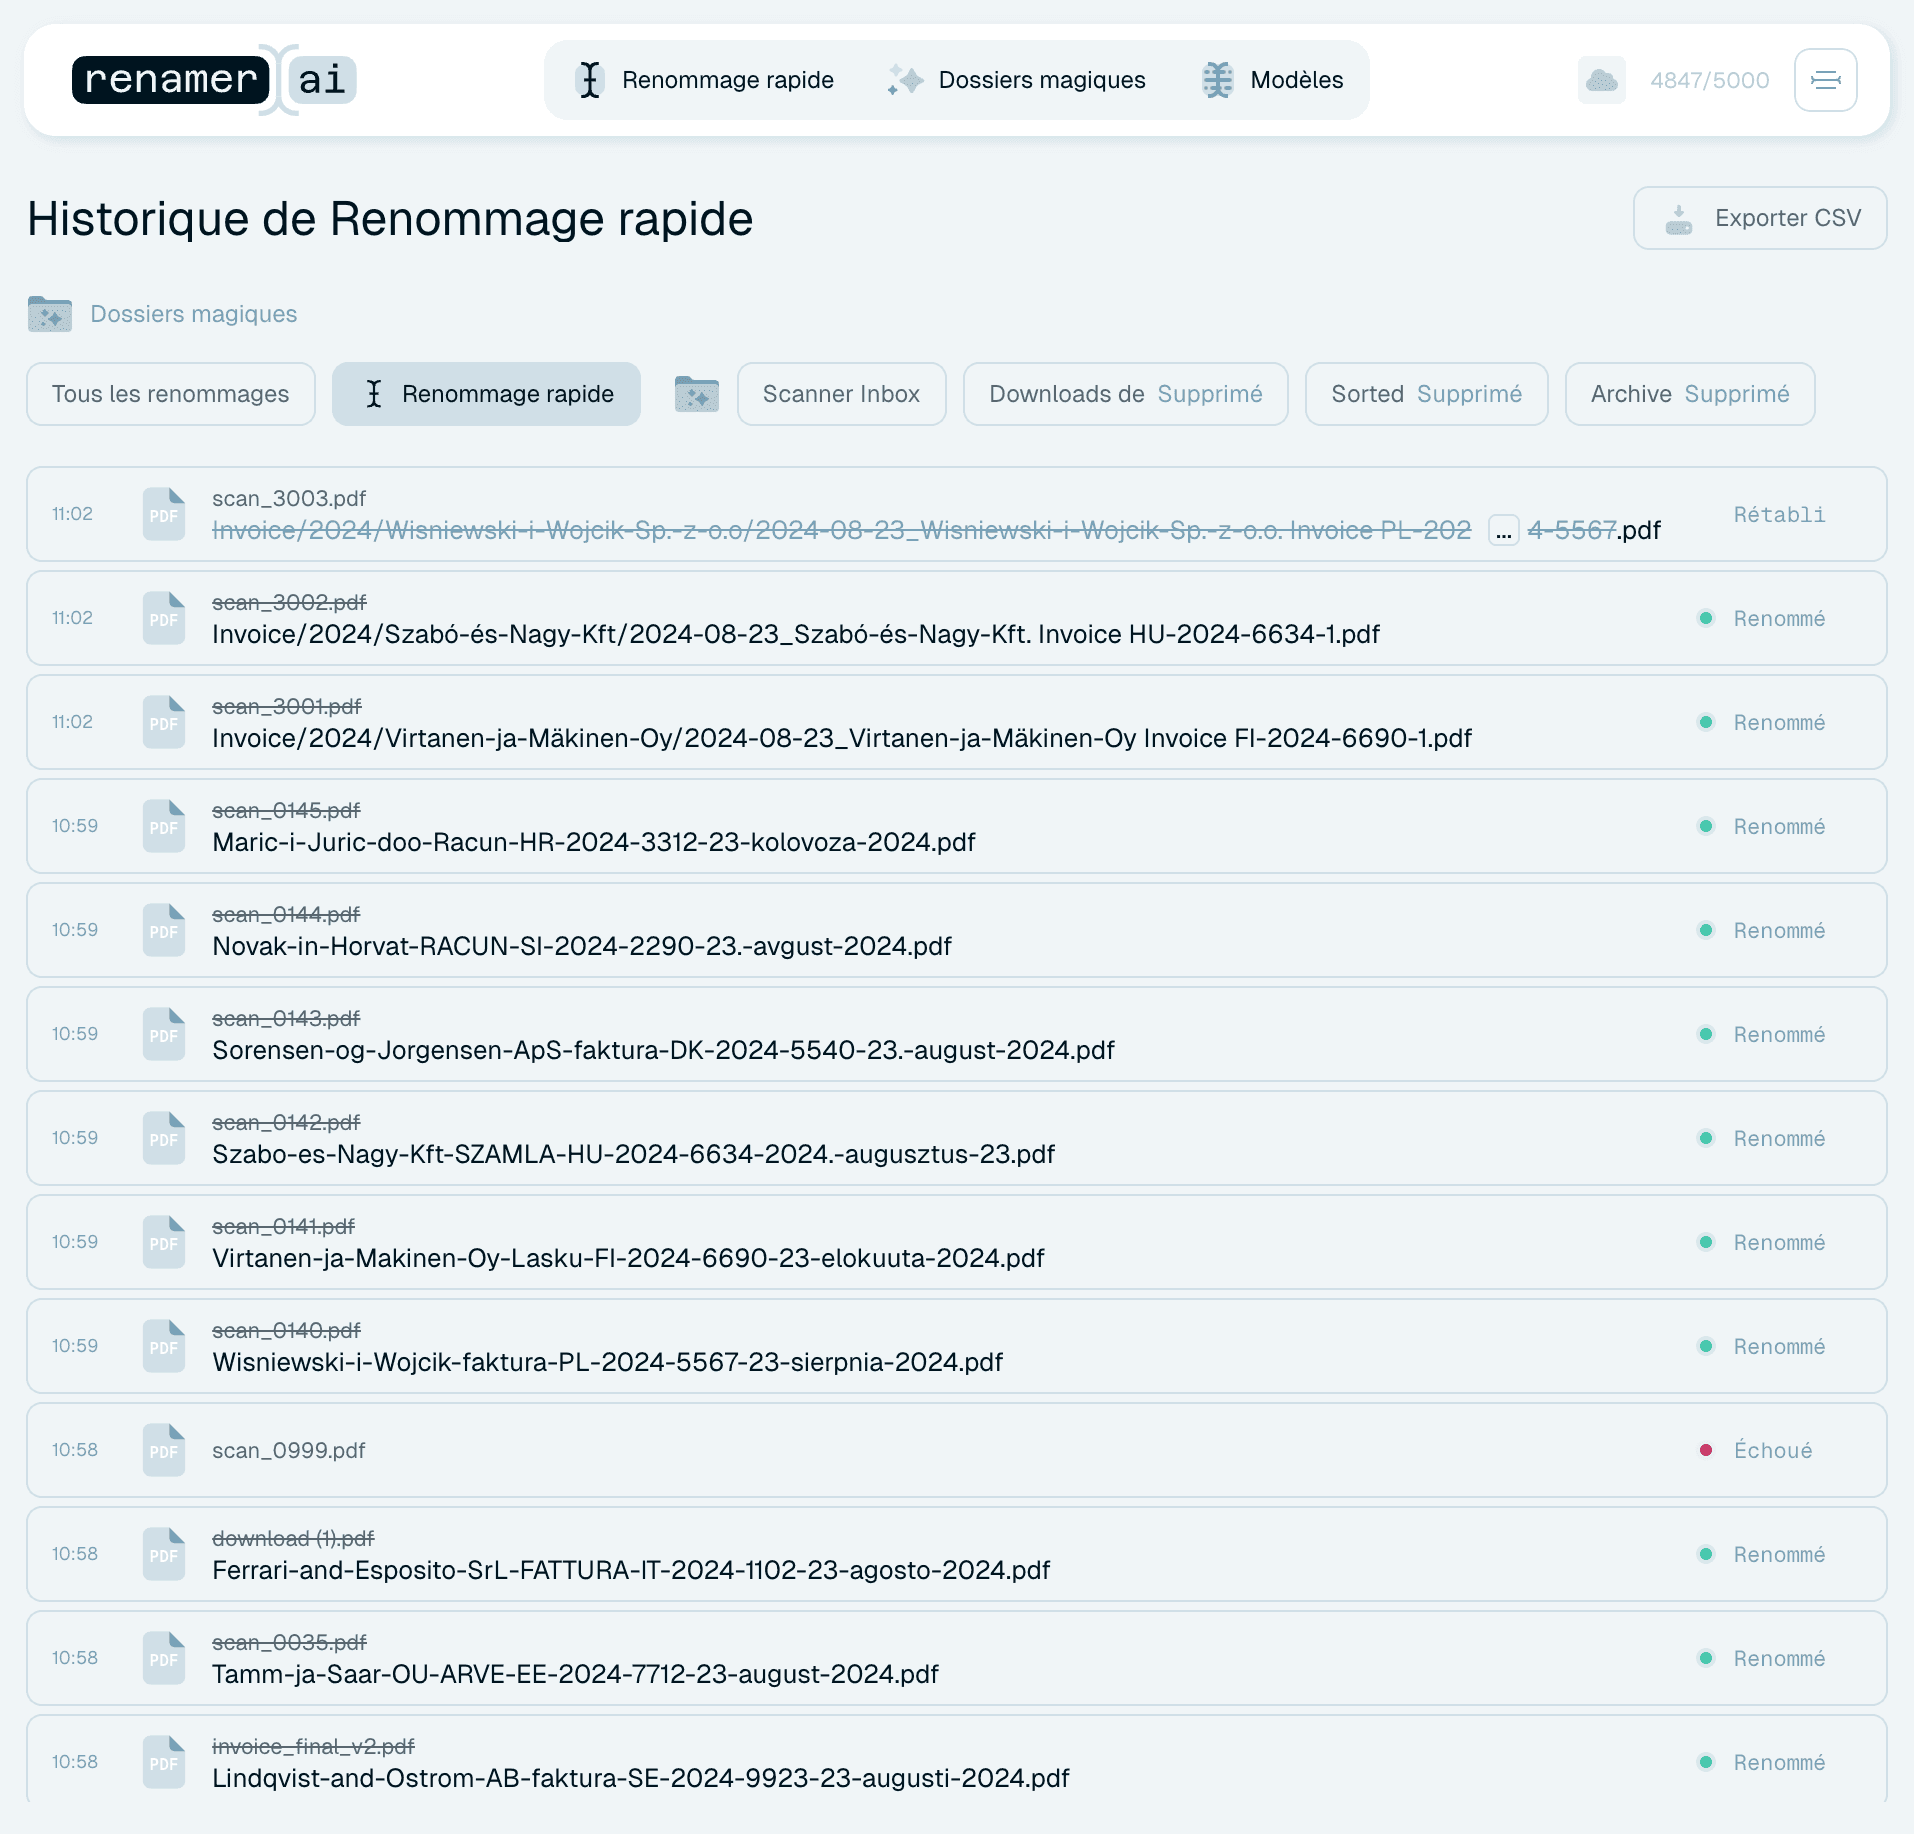Click the magic folder icon beside Dossiers magiques link
The width and height of the screenshot is (1914, 1834).
[50, 314]
